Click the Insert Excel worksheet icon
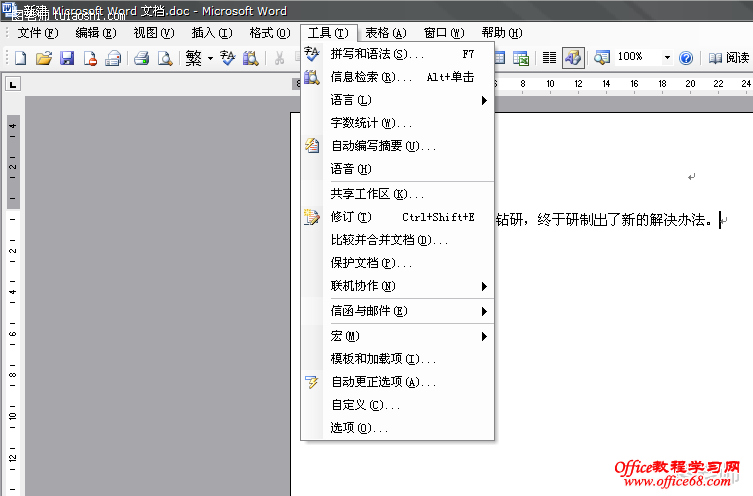The image size is (753, 496). 521,59
